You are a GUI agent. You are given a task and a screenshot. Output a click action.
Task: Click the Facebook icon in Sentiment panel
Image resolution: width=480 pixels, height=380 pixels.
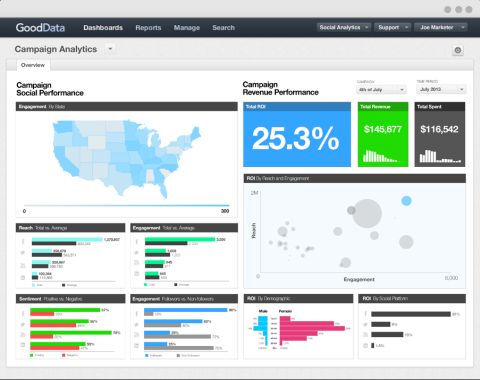tap(23, 313)
